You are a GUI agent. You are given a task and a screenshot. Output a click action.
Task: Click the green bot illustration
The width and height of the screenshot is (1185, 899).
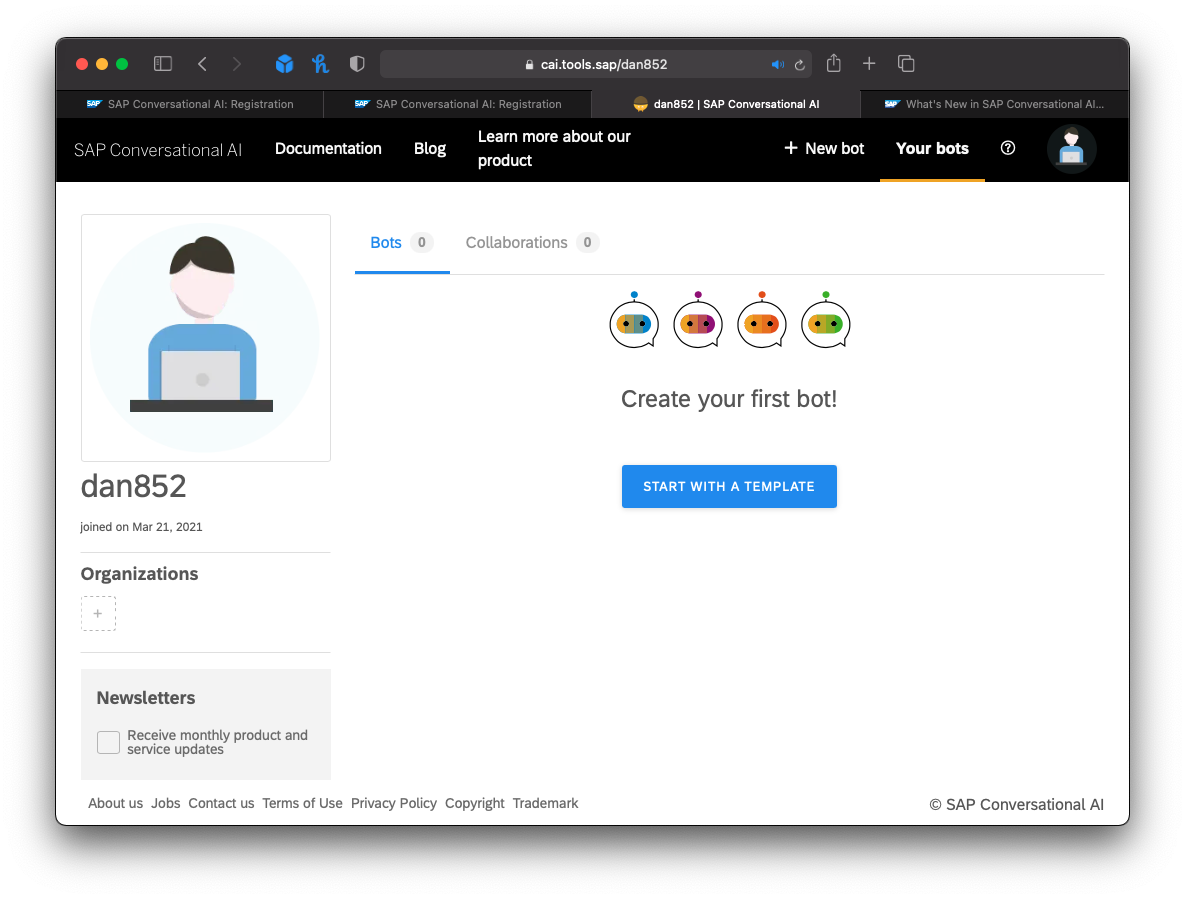[826, 320]
